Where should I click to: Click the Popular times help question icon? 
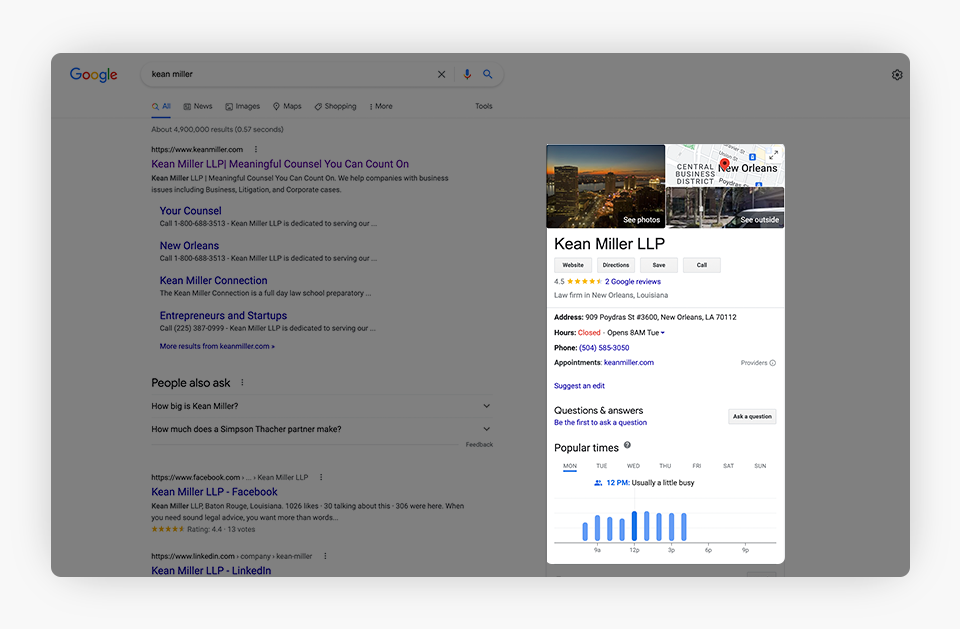tap(628, 446)
